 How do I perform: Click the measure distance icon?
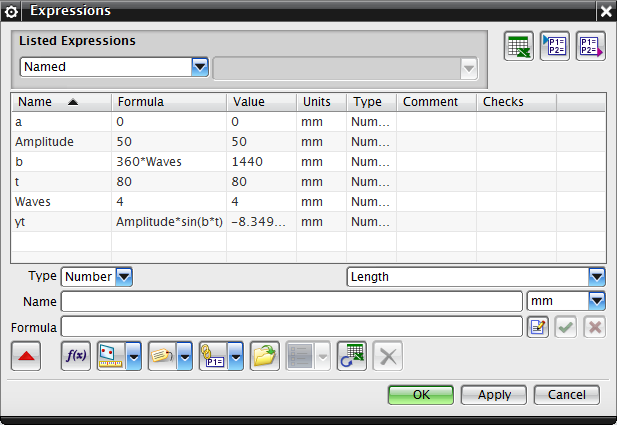111,356
